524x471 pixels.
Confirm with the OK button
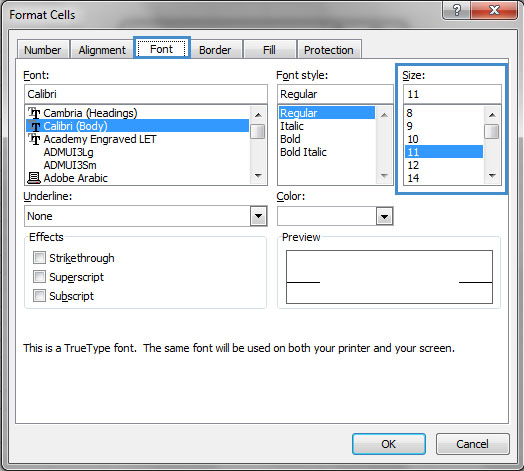click(389, 444)
